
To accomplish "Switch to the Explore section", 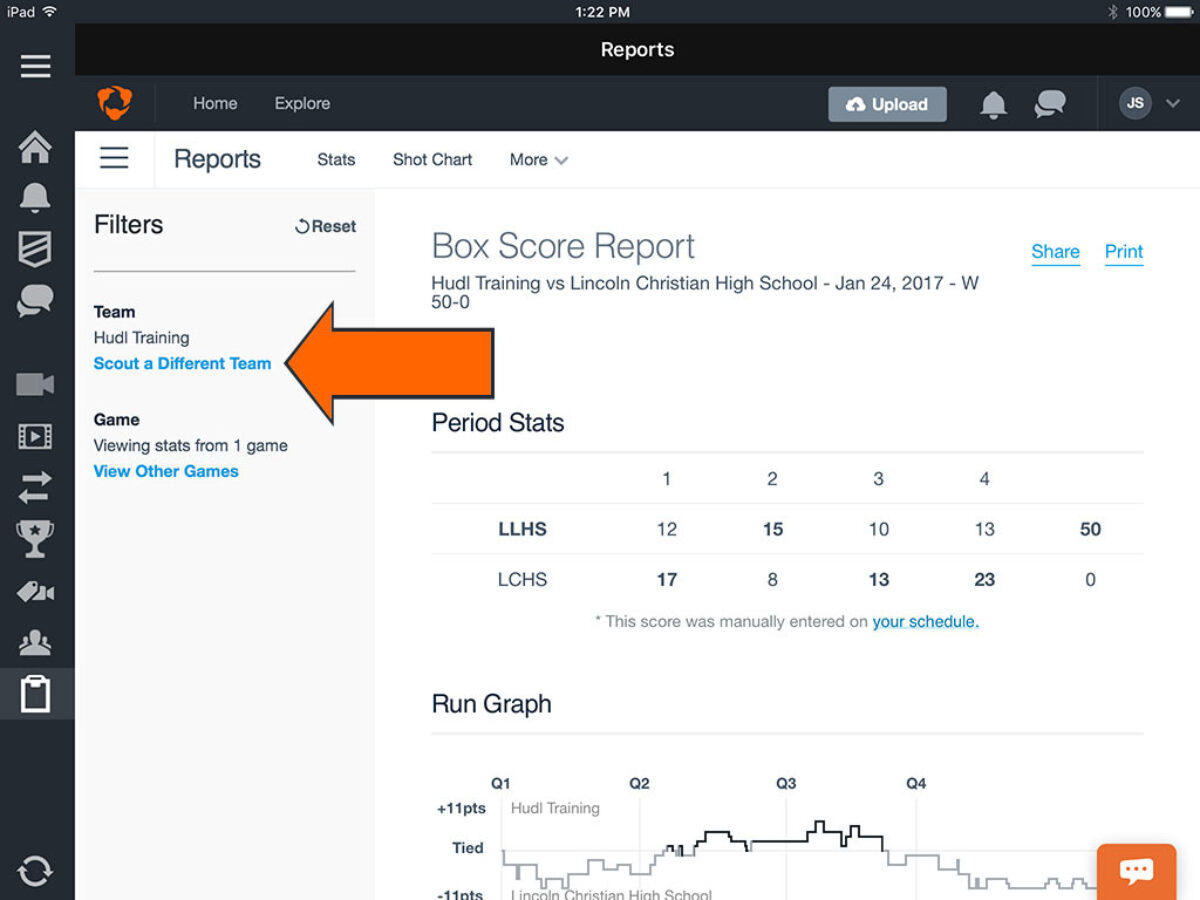I will click(302, 103).
